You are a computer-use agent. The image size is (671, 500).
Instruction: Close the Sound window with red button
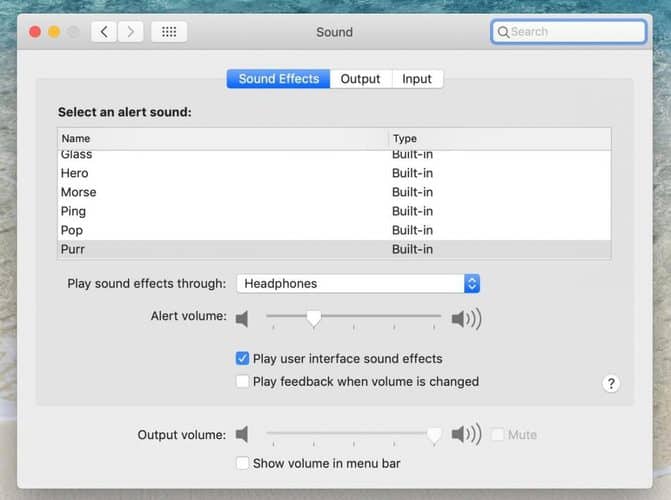[x=35, y=32]
